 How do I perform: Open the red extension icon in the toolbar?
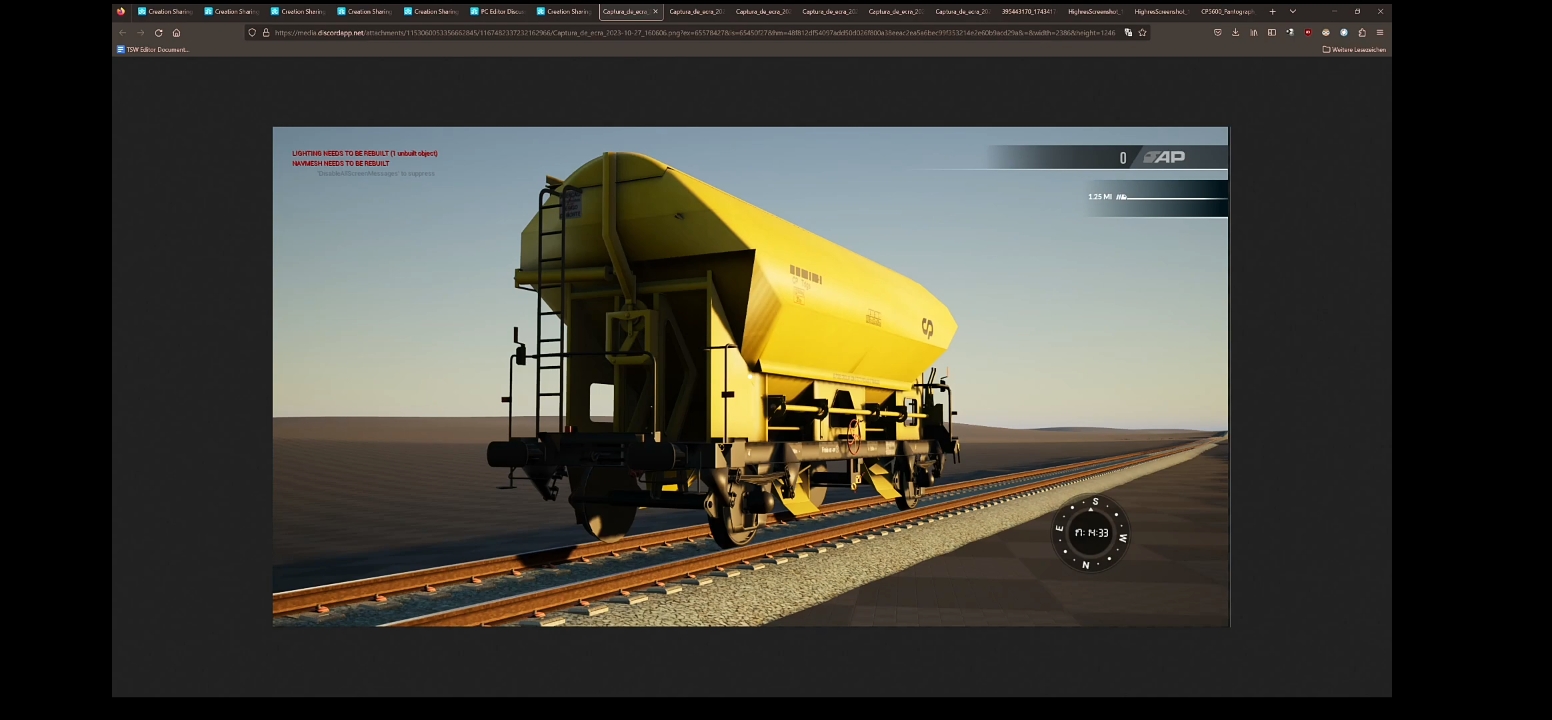pyautogui.click(x=1307, y=33)
